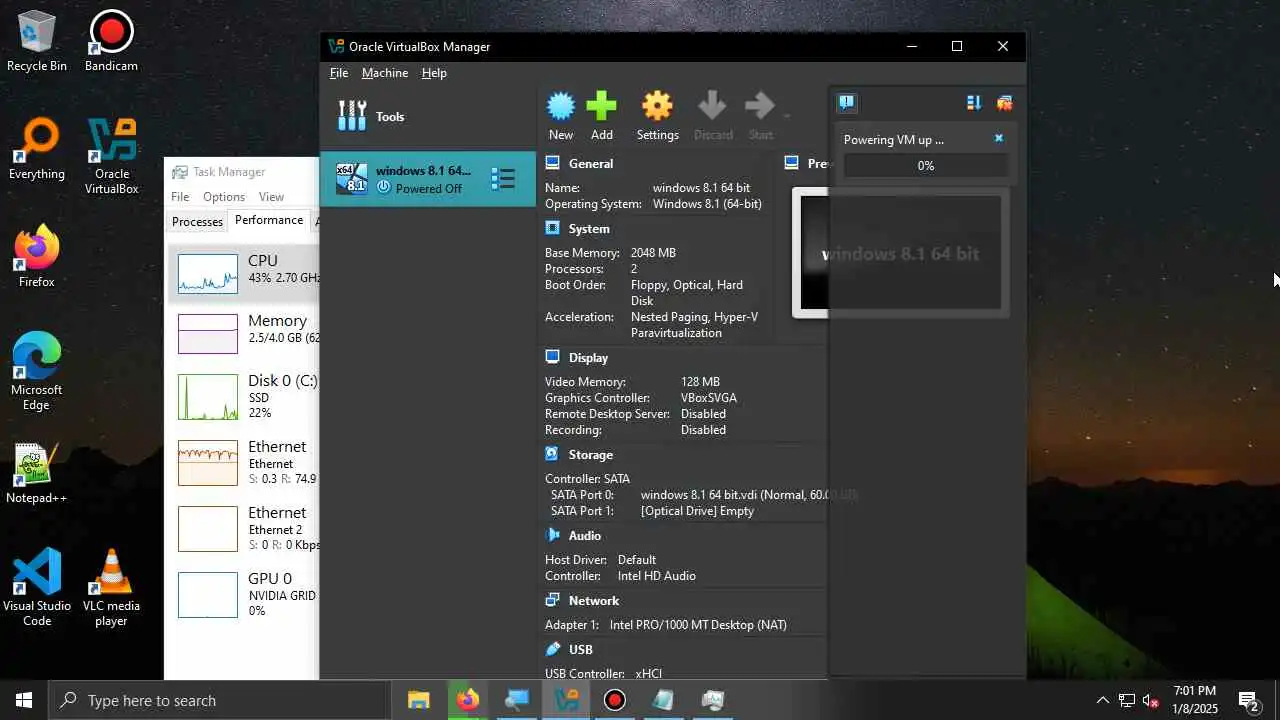Open File Explorer from the taskbar
Screen dimensions: 1280x720
(418, 700)
